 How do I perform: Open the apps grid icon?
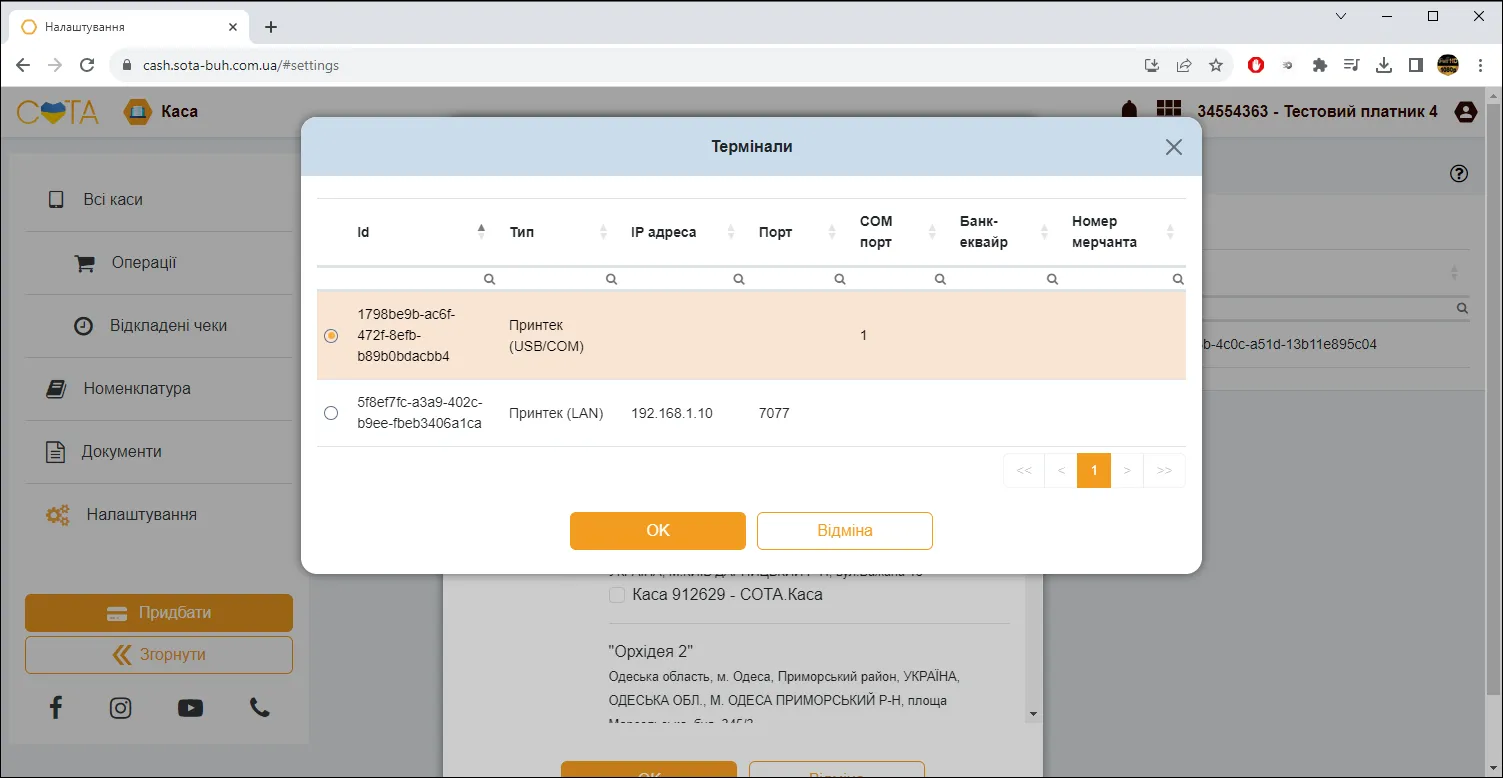click(x=1168, y=110)
